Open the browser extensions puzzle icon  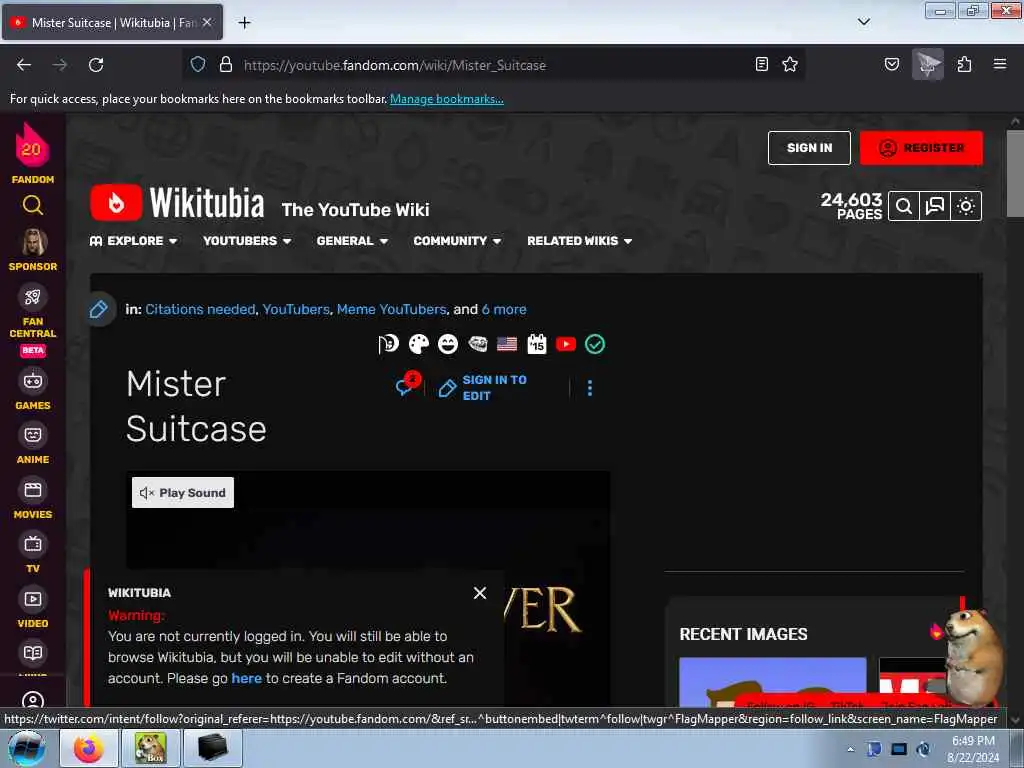pos(964,64)
